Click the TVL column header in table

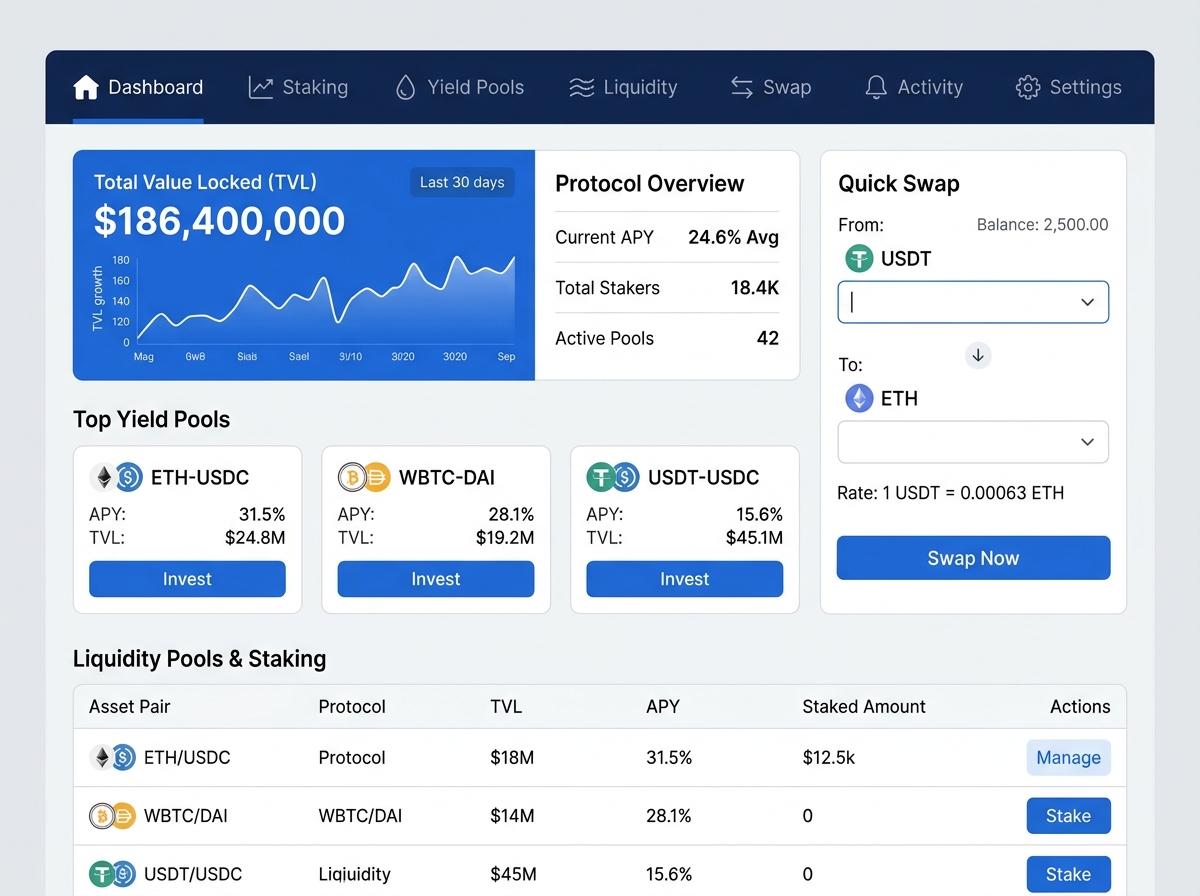[x=506, y=707]
